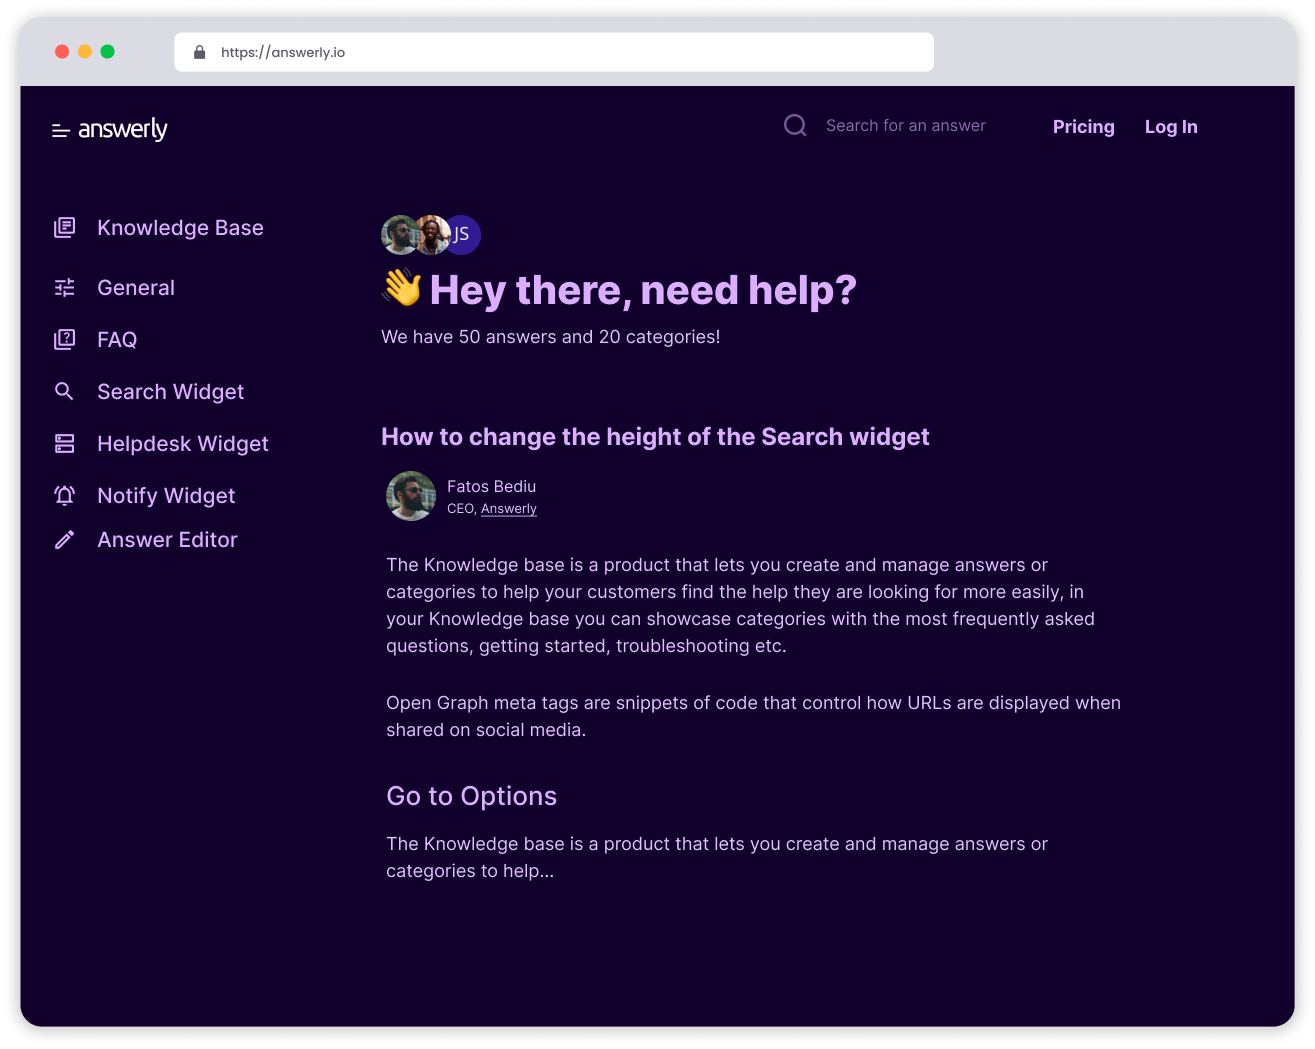
Task: Click 'We have 50 answers and 20 categories!' text
Action: tap(550, 337)
